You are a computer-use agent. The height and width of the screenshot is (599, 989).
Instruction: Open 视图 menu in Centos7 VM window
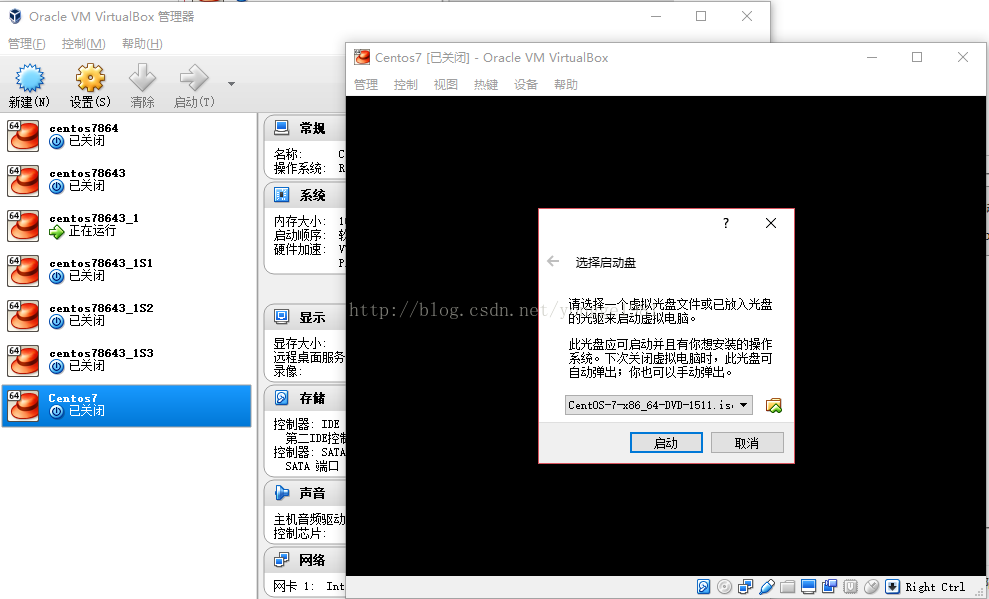pos(445,84)
